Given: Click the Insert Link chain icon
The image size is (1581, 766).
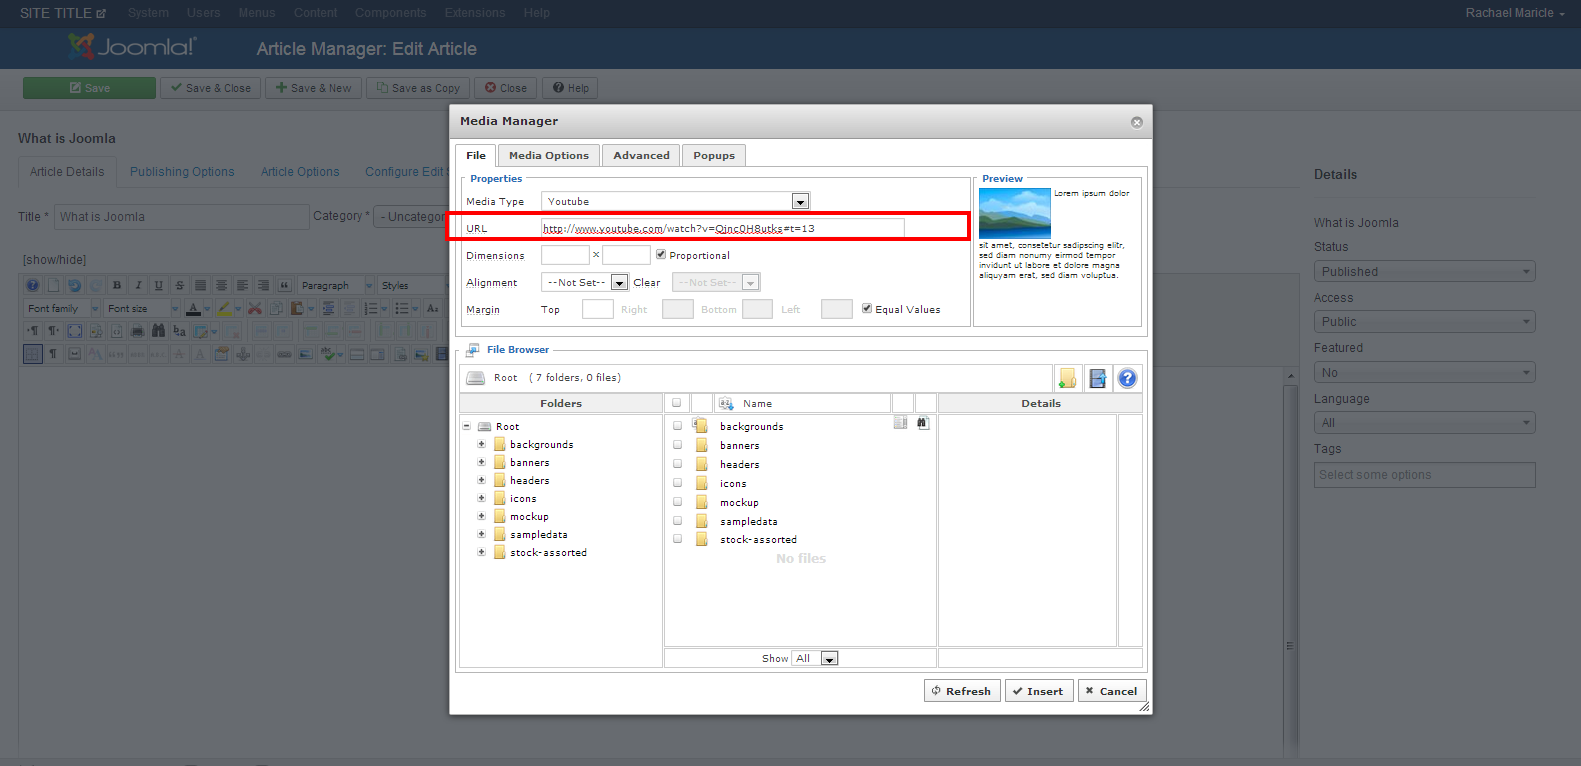Looking at the screenshot, I should click(284, 353).
